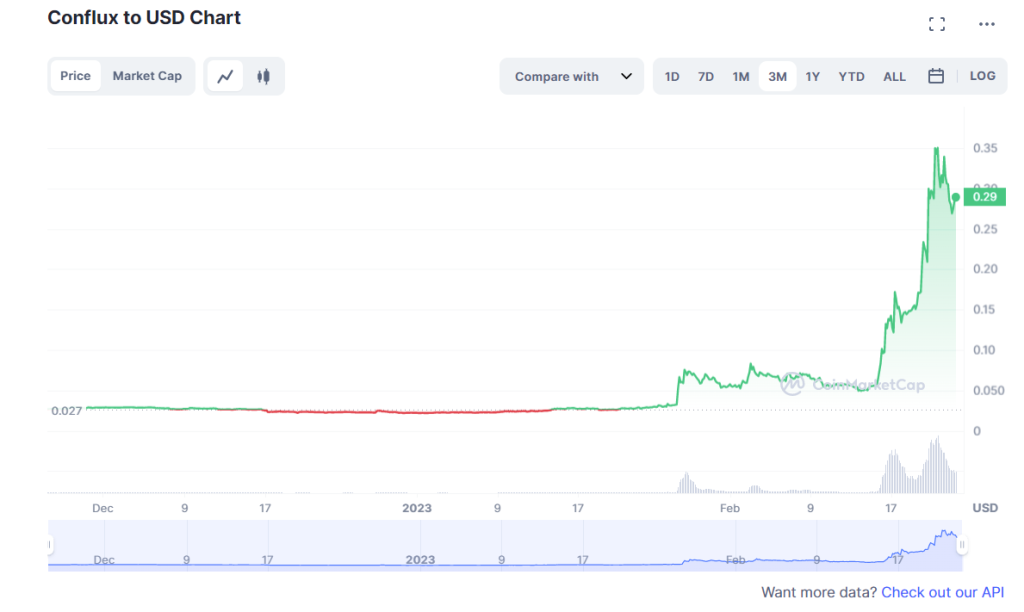Click the 0.29 current price label
The height and width of the screenshot is (612, 1024).
tap(985, 197)
